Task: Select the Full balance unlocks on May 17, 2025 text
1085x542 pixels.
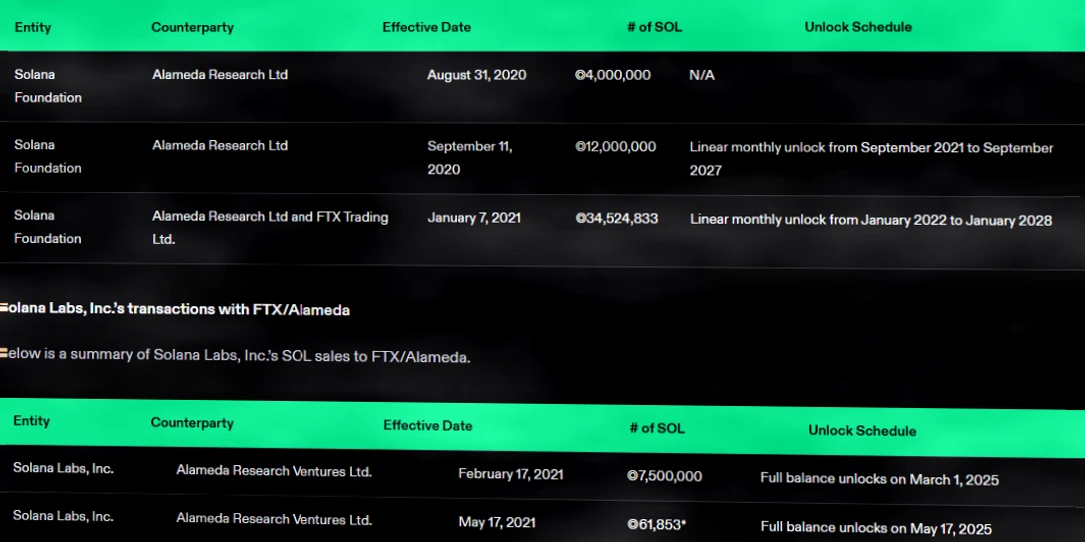Action: (x=876, y=527)
